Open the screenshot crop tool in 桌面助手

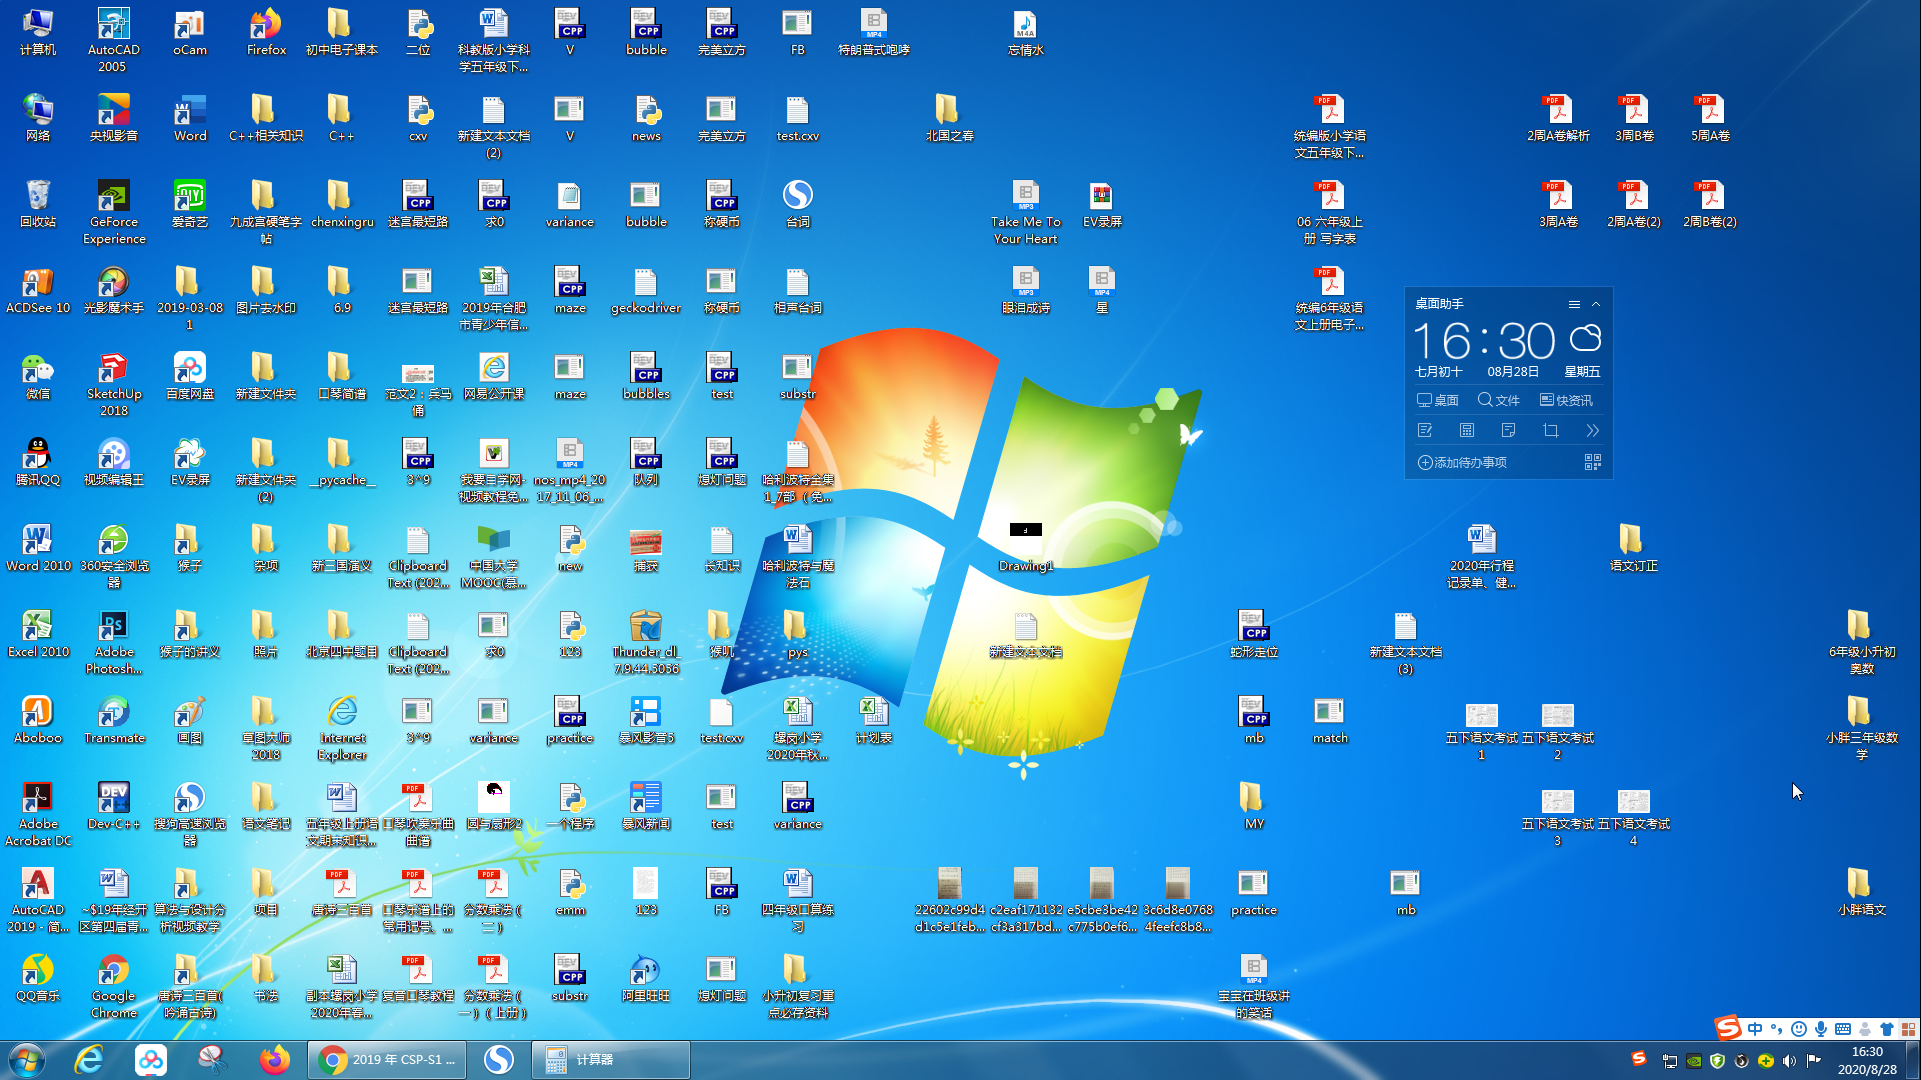coord(1551,431)
